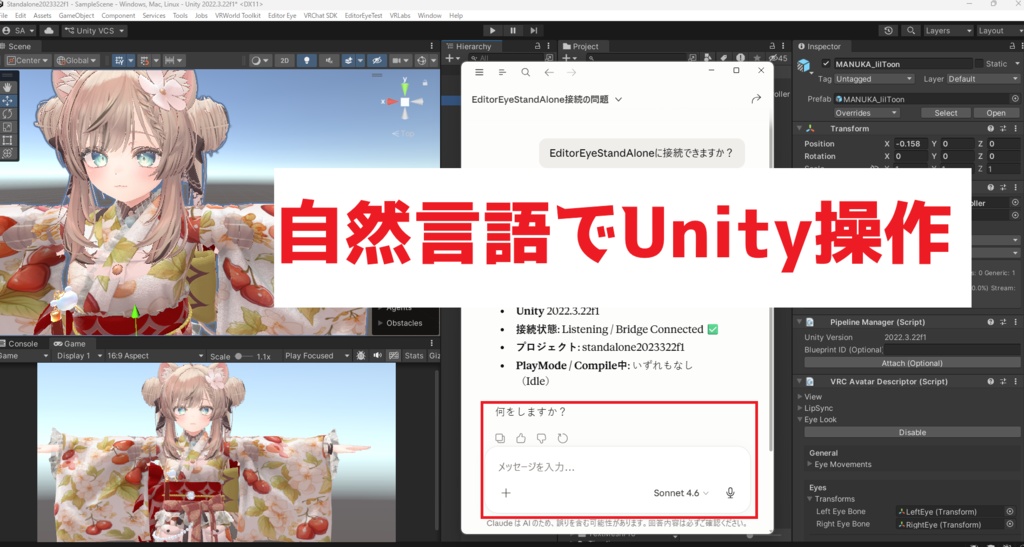Screen dimensions: 1024x547
Task: Click the search icon in Claude window
Action: 525,72
